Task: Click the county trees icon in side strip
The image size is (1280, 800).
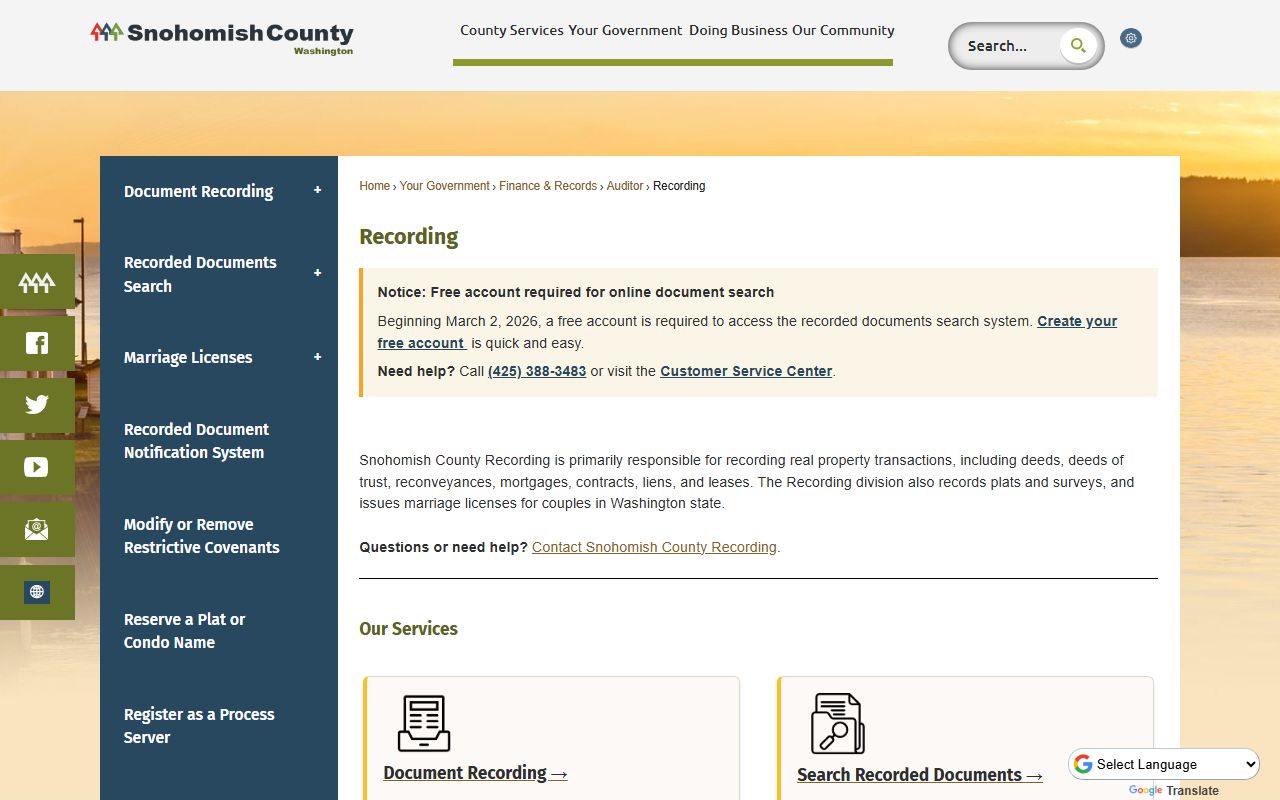Action: coord(37,282)
